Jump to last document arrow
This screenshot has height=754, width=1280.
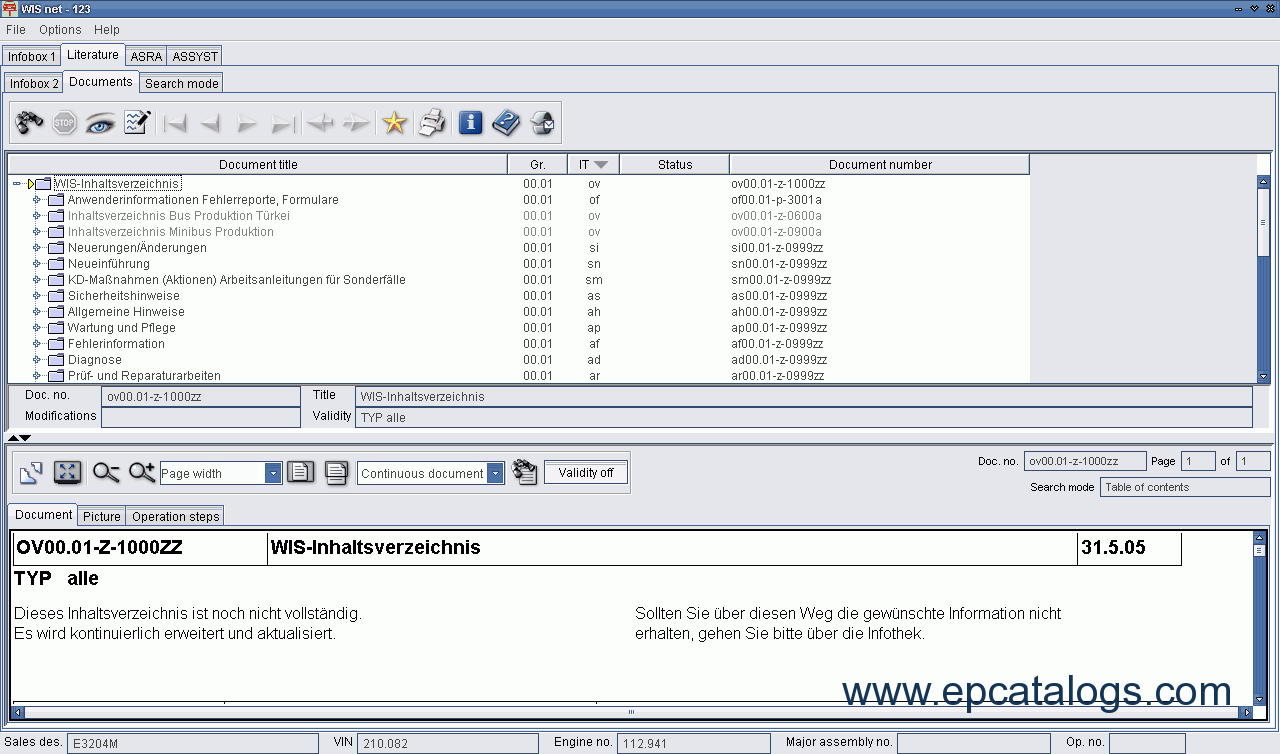[x=283, y=123]
